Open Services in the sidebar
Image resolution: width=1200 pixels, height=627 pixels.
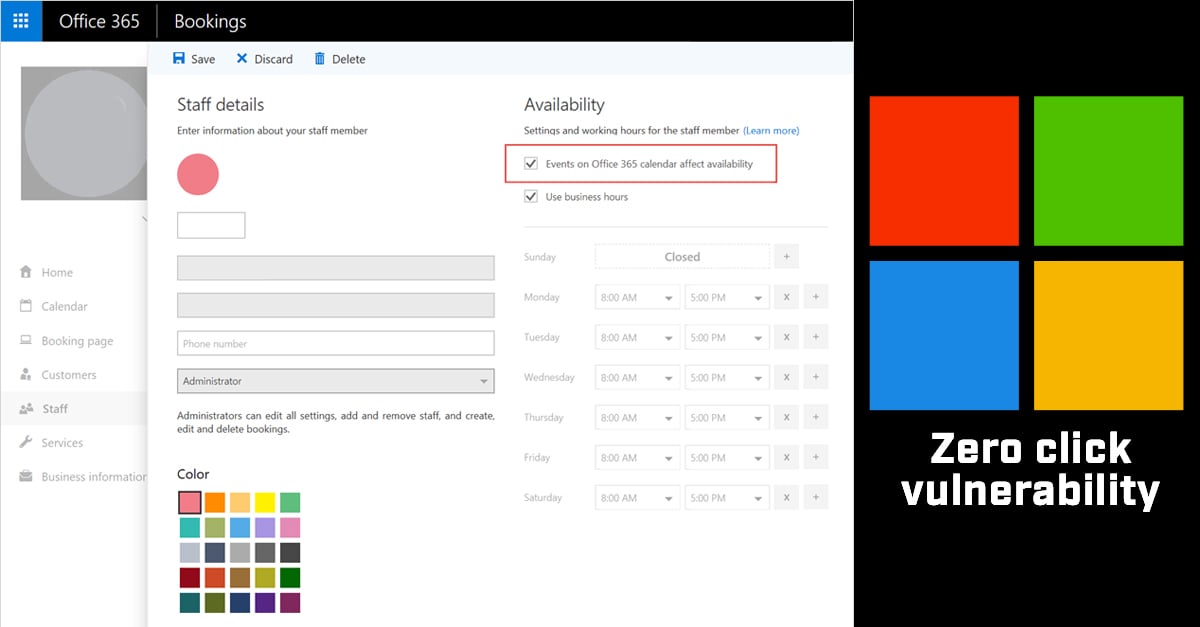[62, 443]
